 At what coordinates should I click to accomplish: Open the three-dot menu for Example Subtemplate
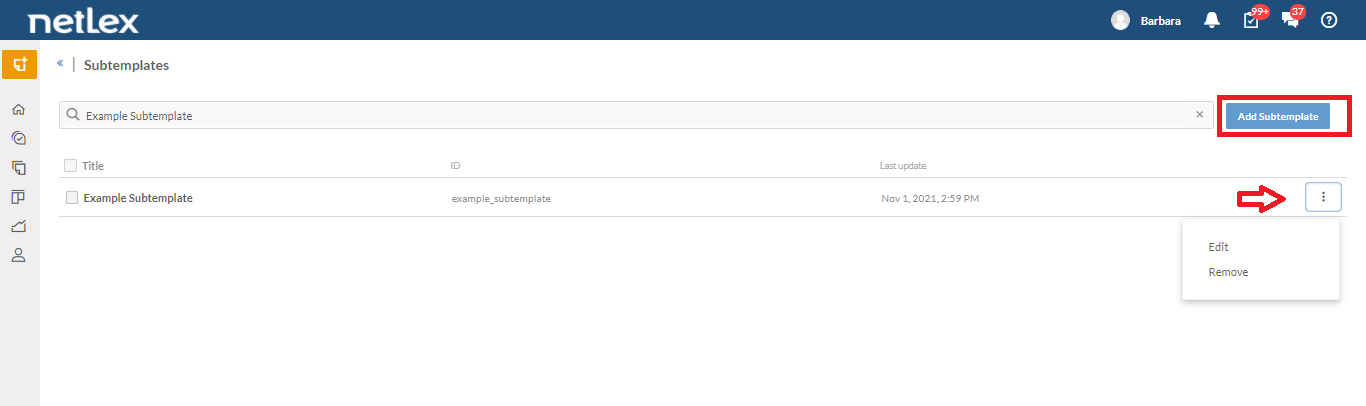point(1323,197)
